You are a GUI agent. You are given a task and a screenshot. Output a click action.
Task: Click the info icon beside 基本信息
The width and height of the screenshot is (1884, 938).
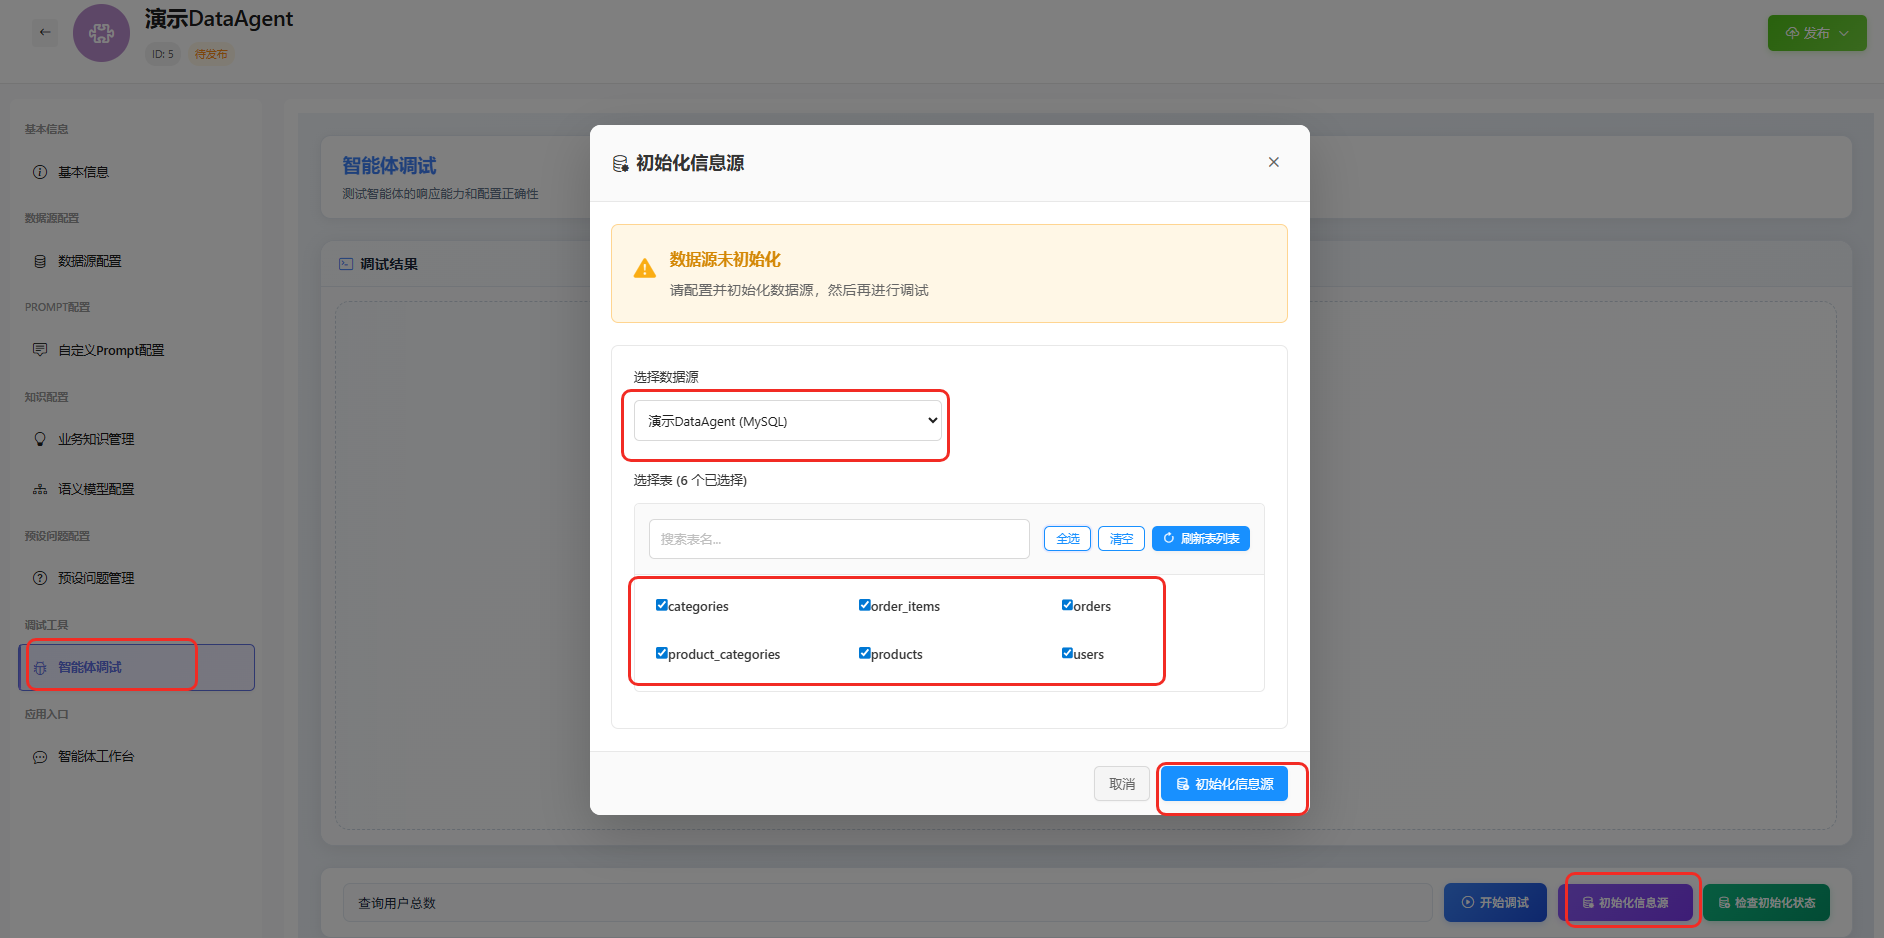[40, 172]
